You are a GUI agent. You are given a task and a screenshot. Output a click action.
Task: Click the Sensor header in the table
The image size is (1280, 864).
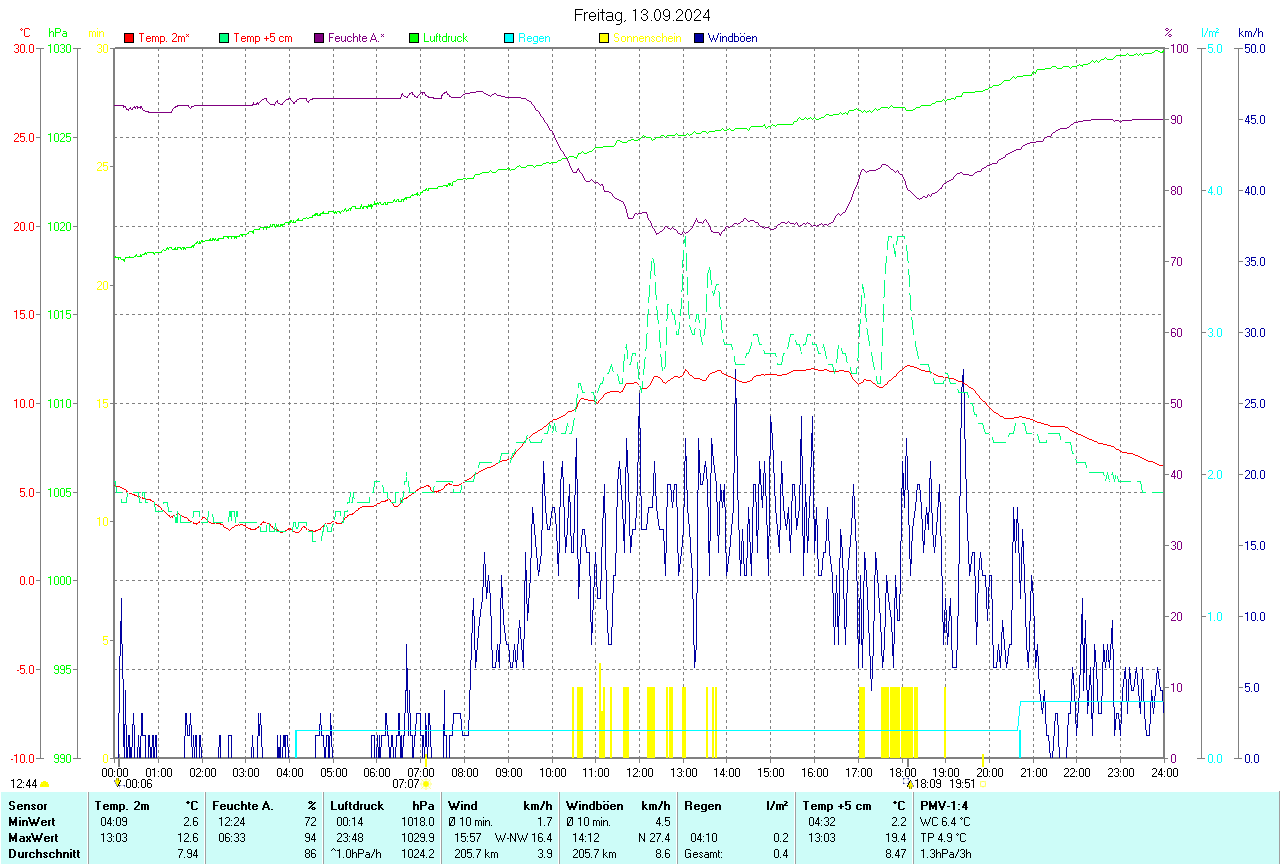click(x=26, y=805)
